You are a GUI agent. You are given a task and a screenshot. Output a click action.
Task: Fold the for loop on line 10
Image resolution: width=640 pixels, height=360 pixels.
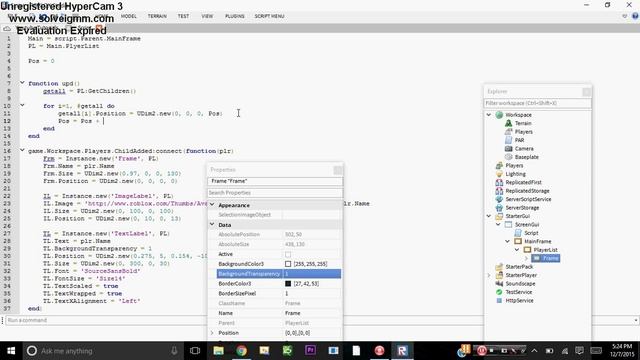[22, 105]
